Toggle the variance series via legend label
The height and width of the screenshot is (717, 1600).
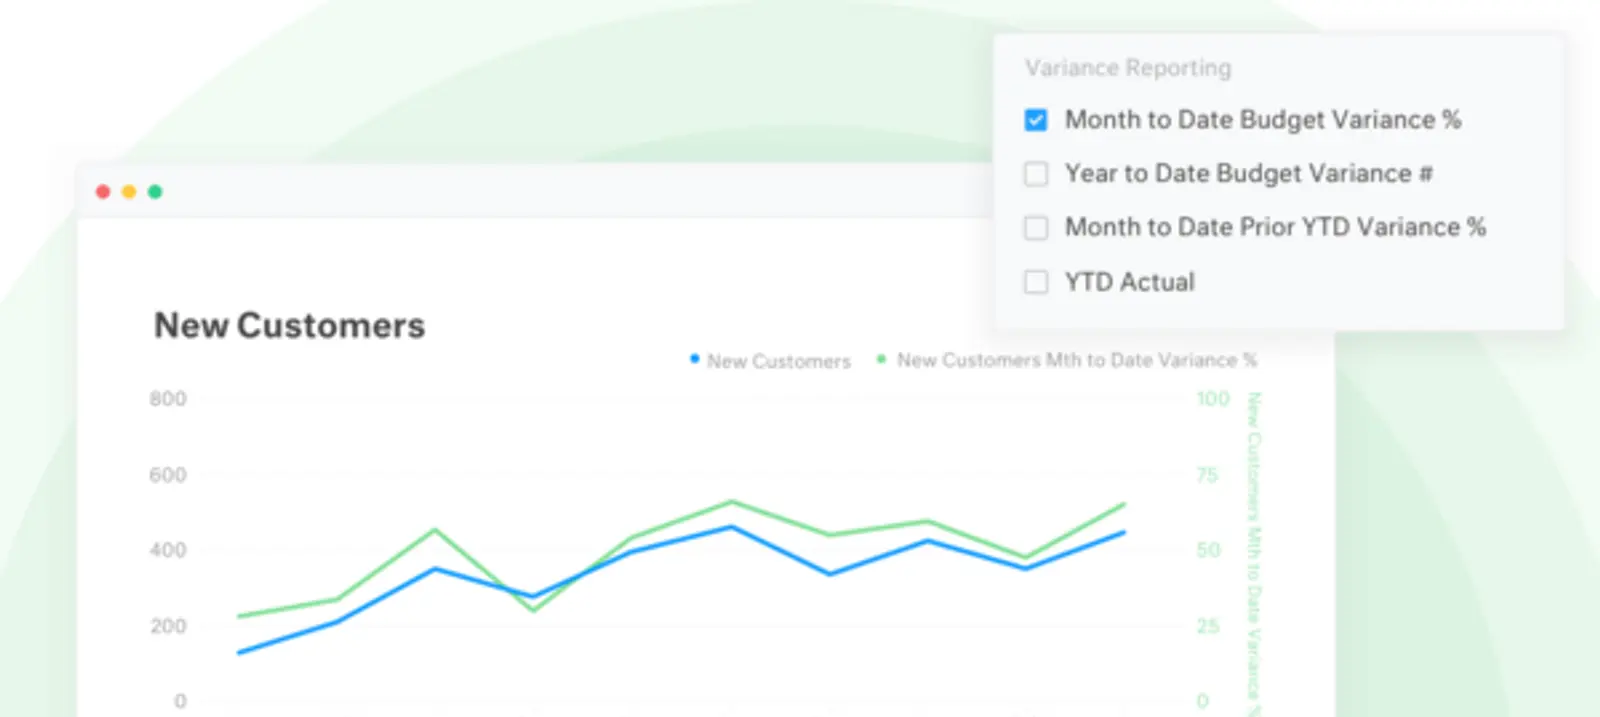click(x=1075, y=360)
